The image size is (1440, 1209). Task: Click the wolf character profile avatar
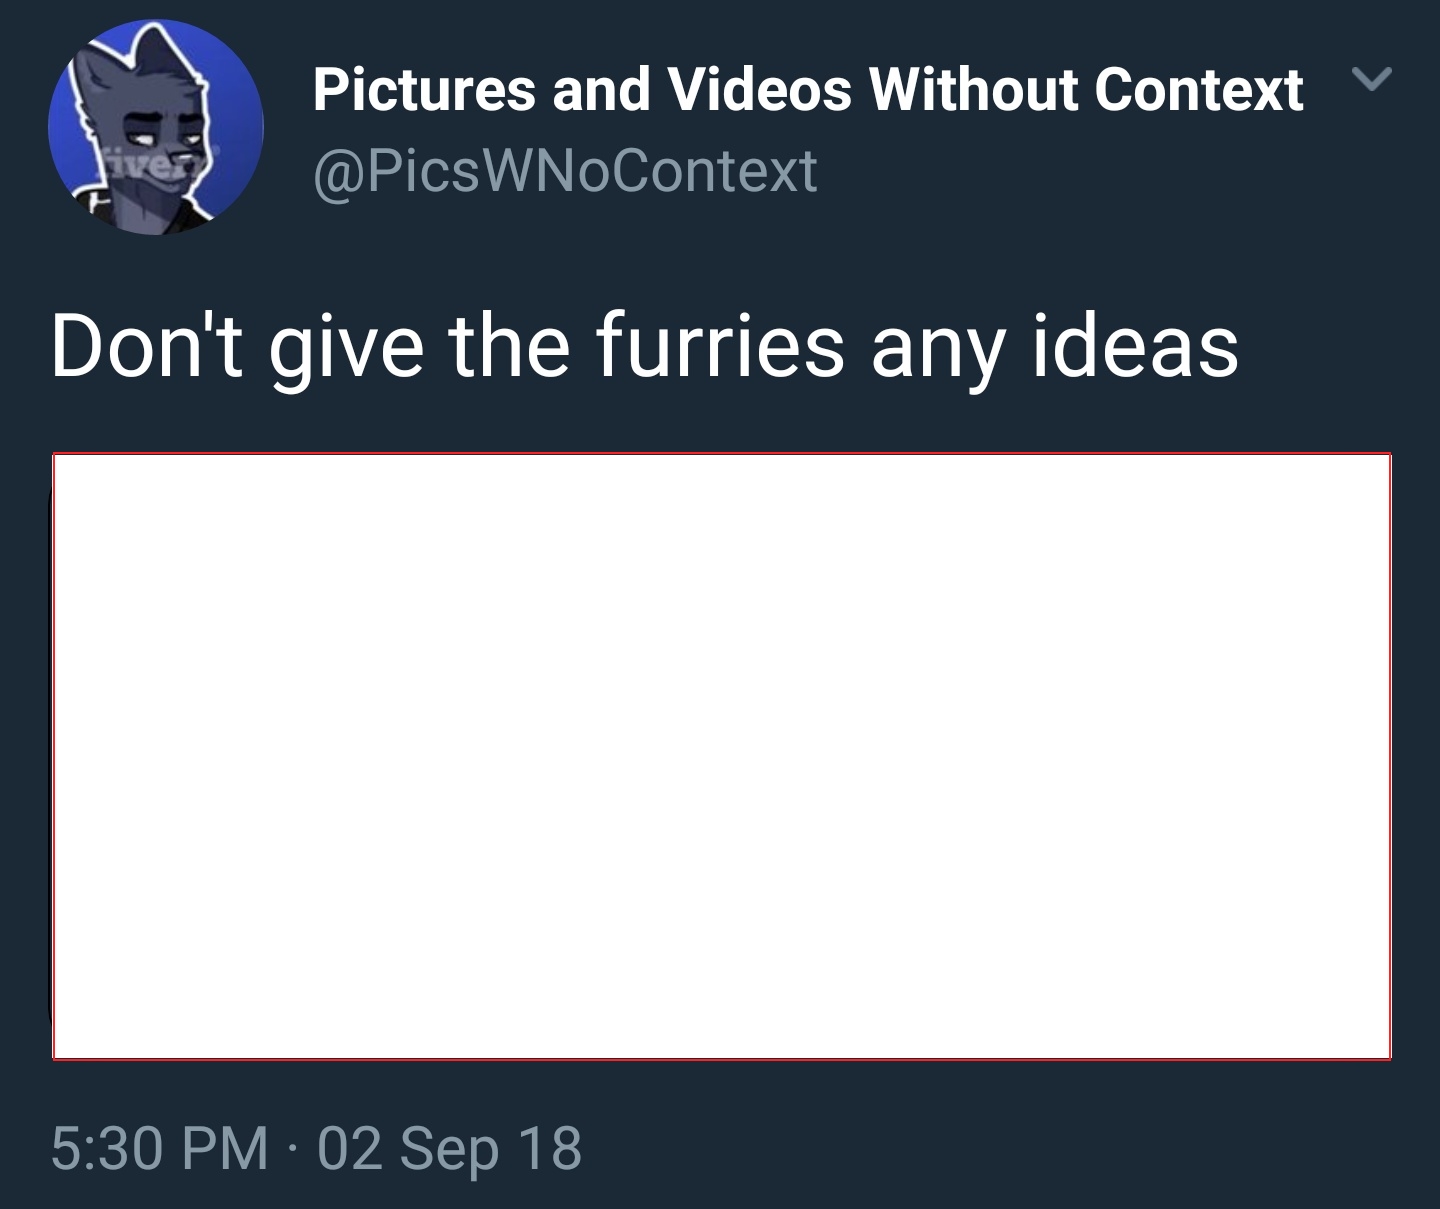click(156, 128)
